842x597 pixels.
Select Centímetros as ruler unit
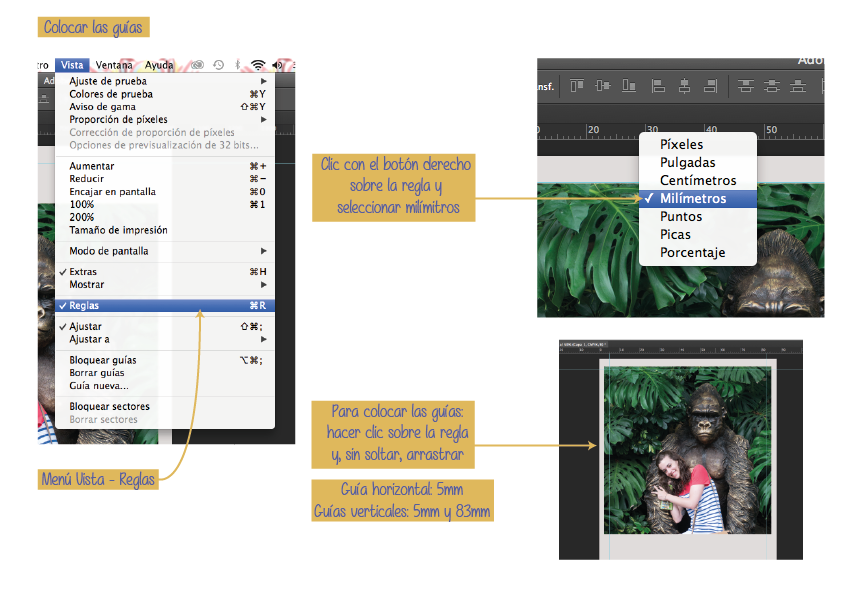coord(698,180)
